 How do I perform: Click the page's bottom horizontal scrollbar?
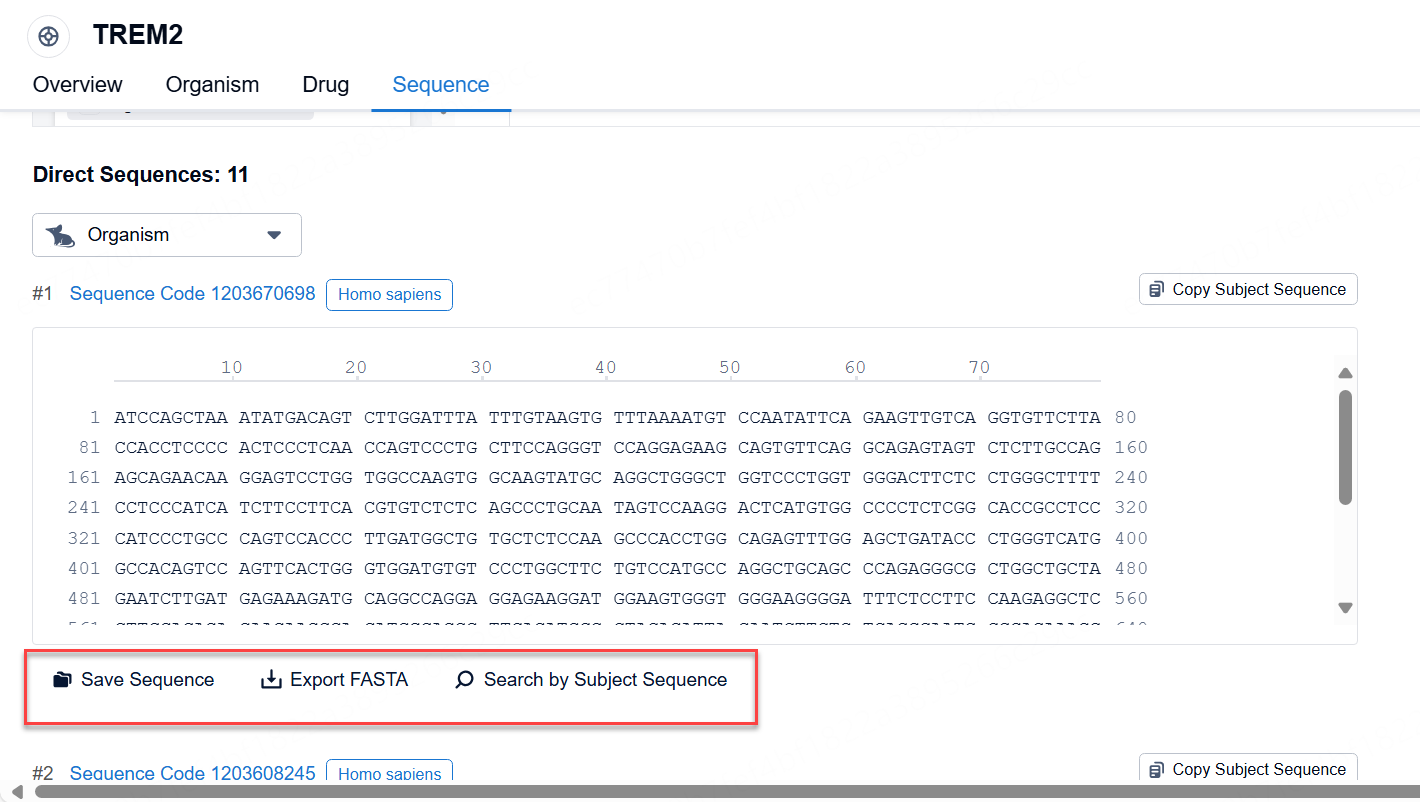coord(700,792)
